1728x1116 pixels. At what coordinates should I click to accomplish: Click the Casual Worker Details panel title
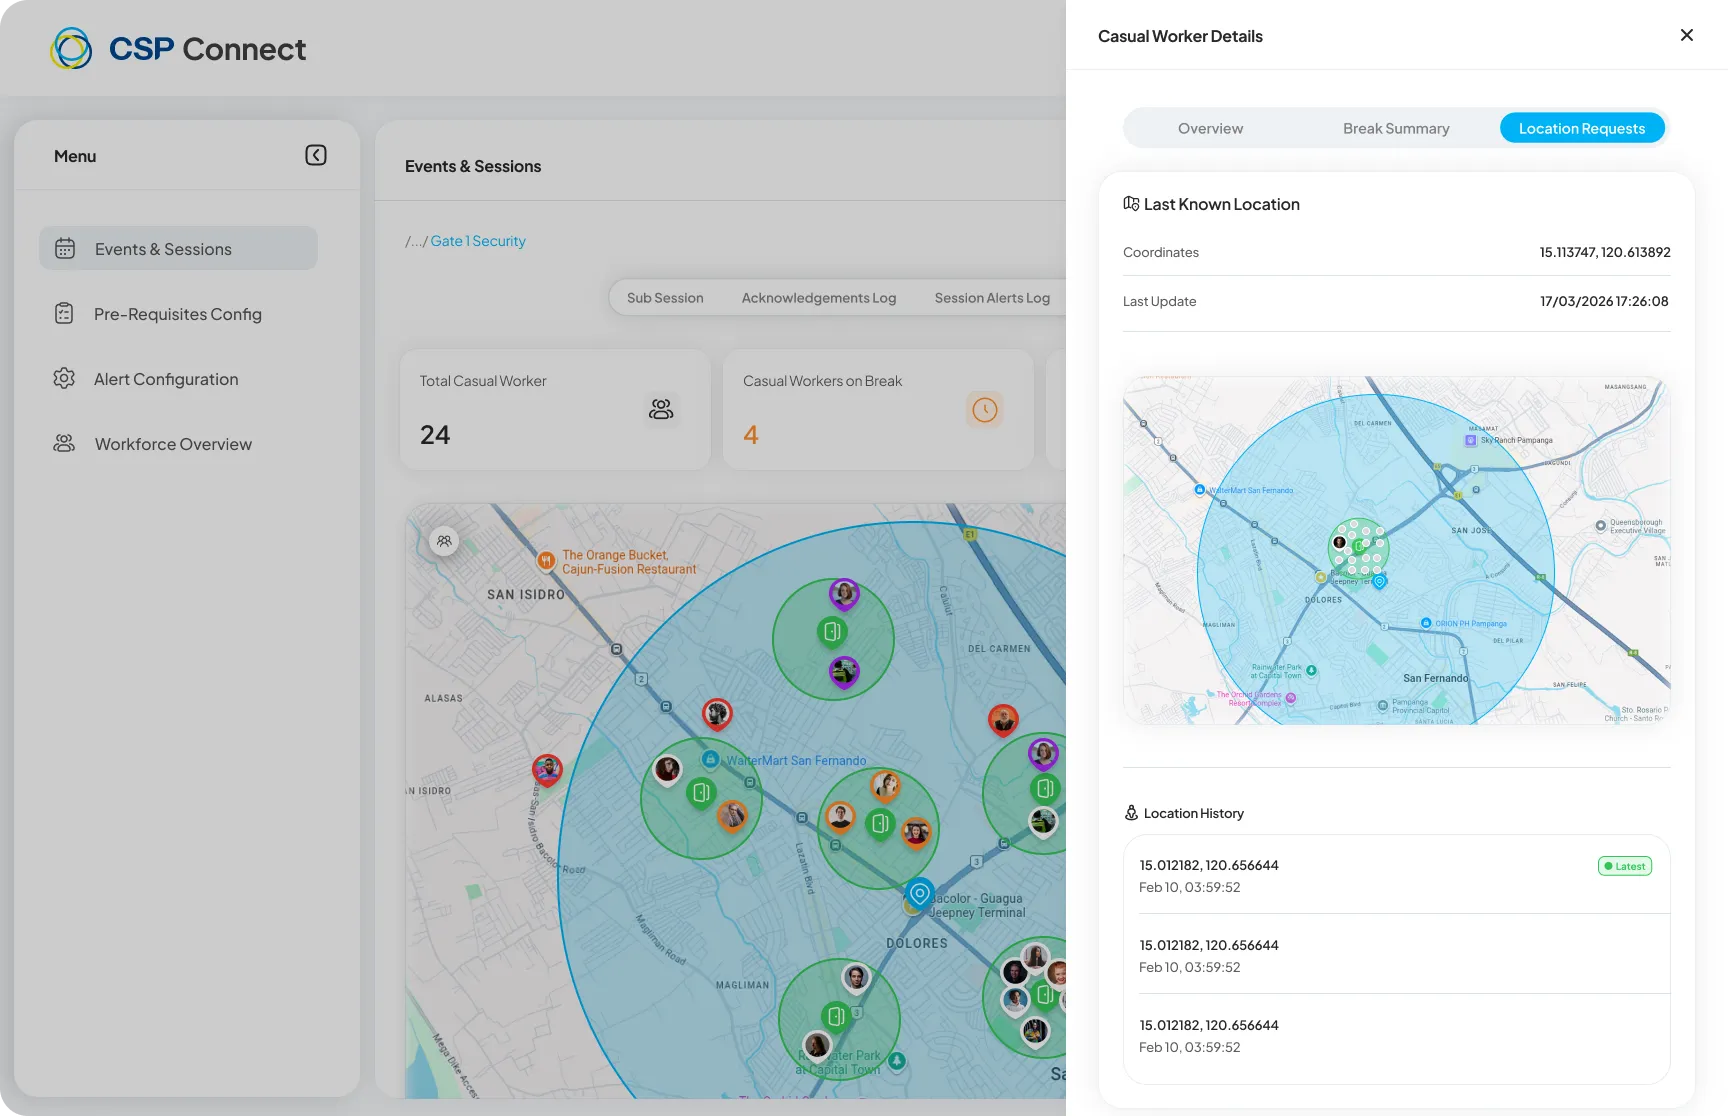pos(1180,36)
